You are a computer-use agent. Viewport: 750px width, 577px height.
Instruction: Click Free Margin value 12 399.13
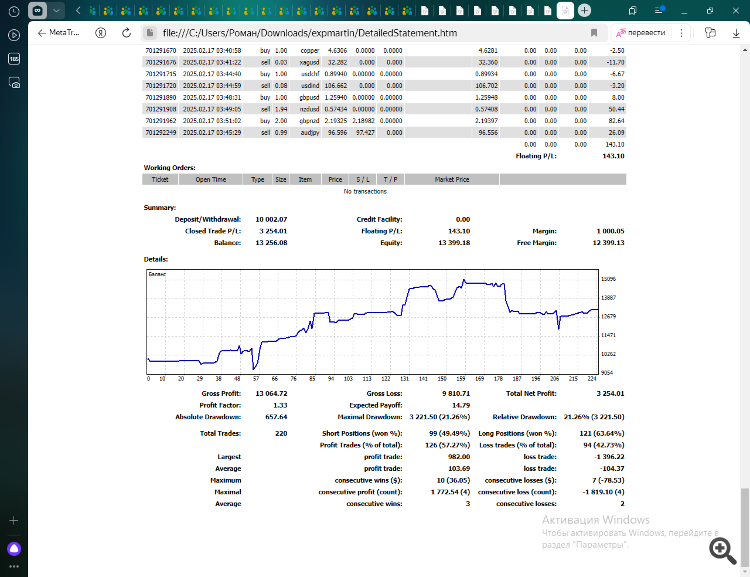[x=608, y=243]
